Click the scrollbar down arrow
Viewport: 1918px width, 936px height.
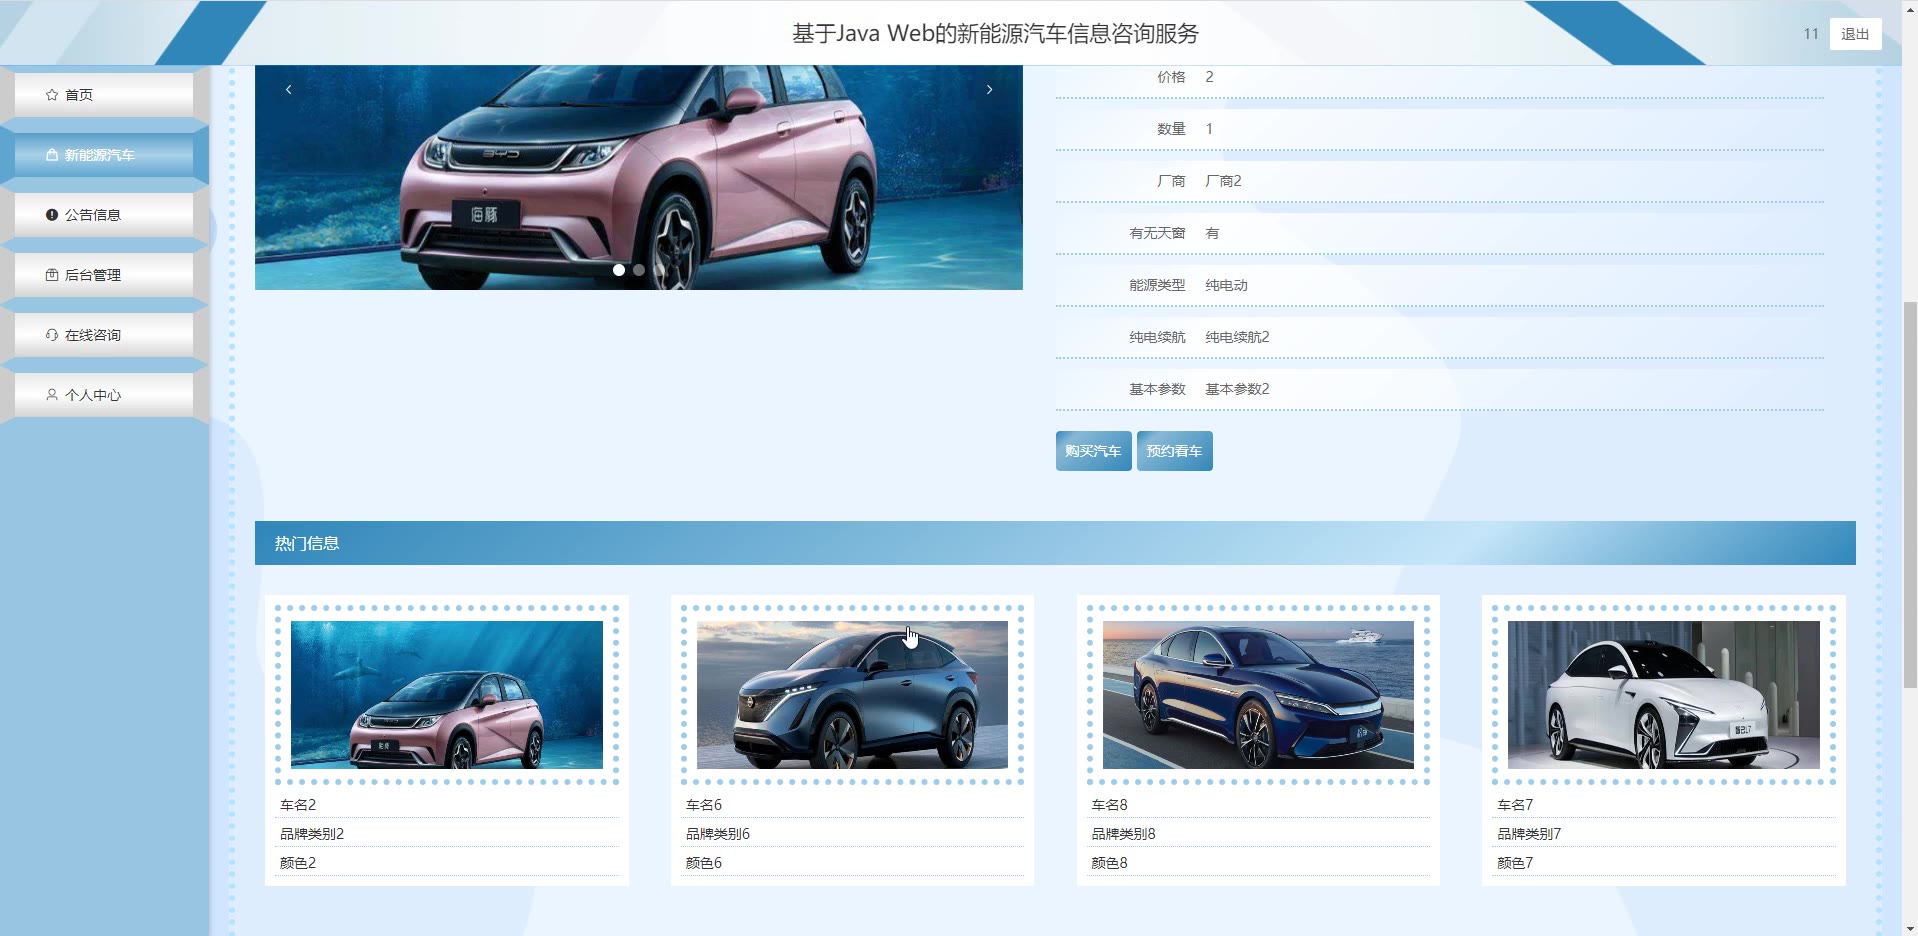coord(1910,927)
